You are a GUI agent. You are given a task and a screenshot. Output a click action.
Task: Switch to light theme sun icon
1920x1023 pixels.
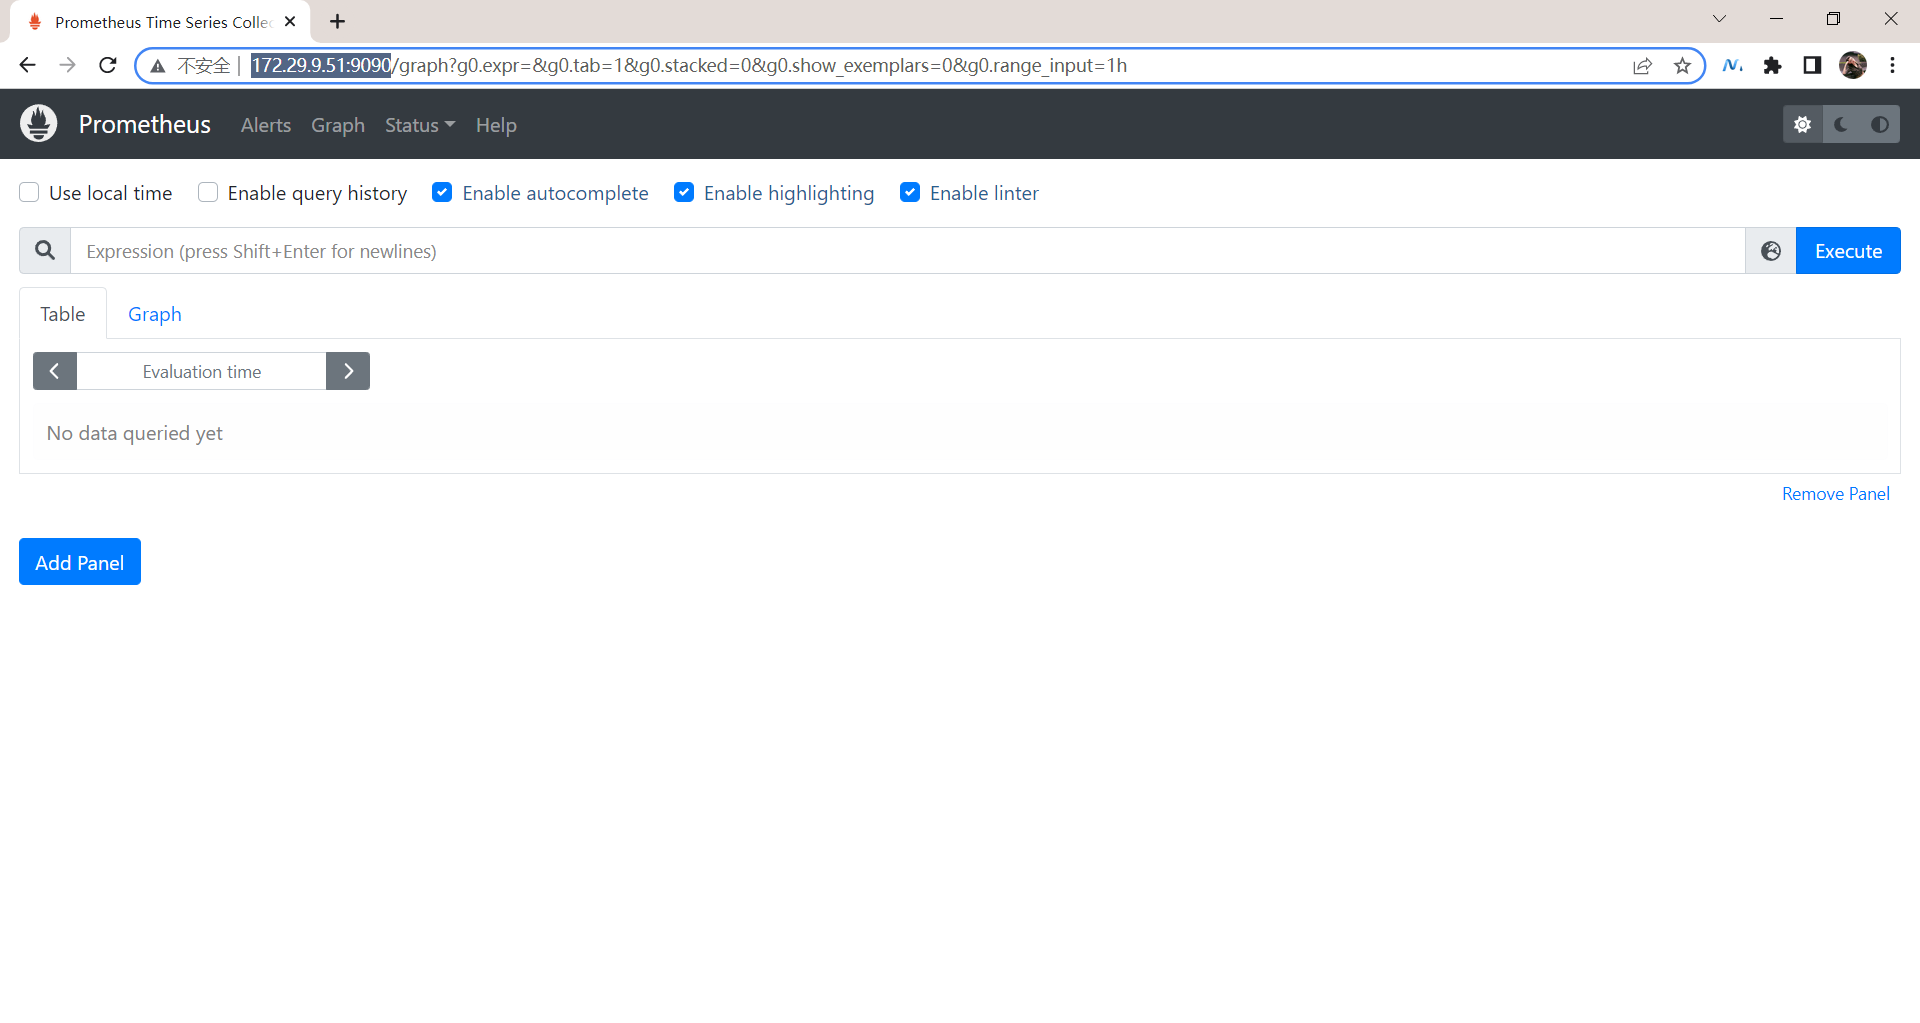(1803, 124)
